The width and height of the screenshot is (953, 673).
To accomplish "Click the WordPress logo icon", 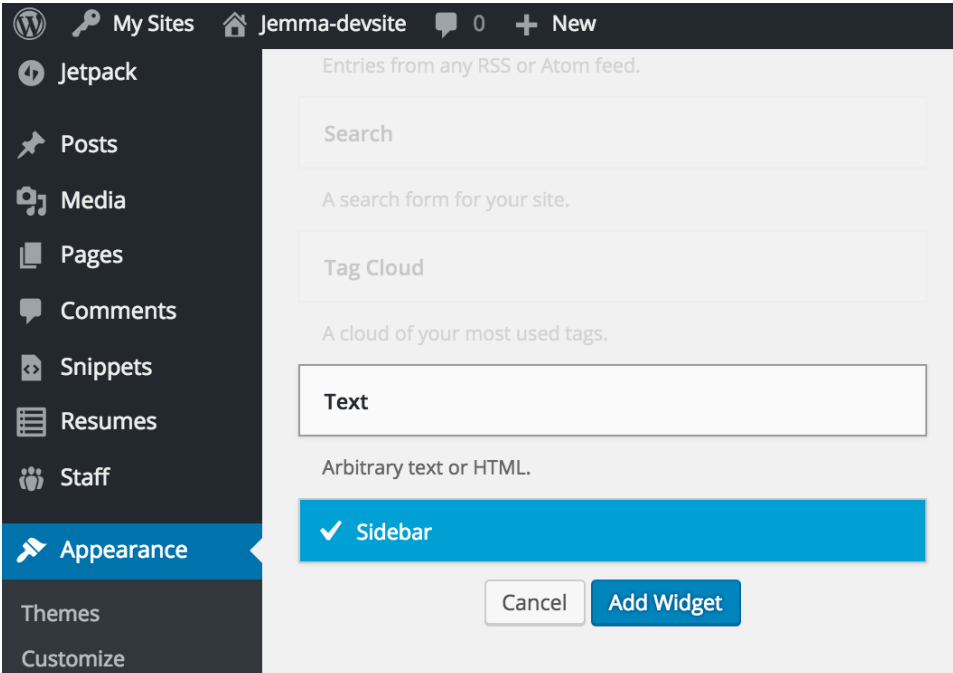I will tap(30, 24).
